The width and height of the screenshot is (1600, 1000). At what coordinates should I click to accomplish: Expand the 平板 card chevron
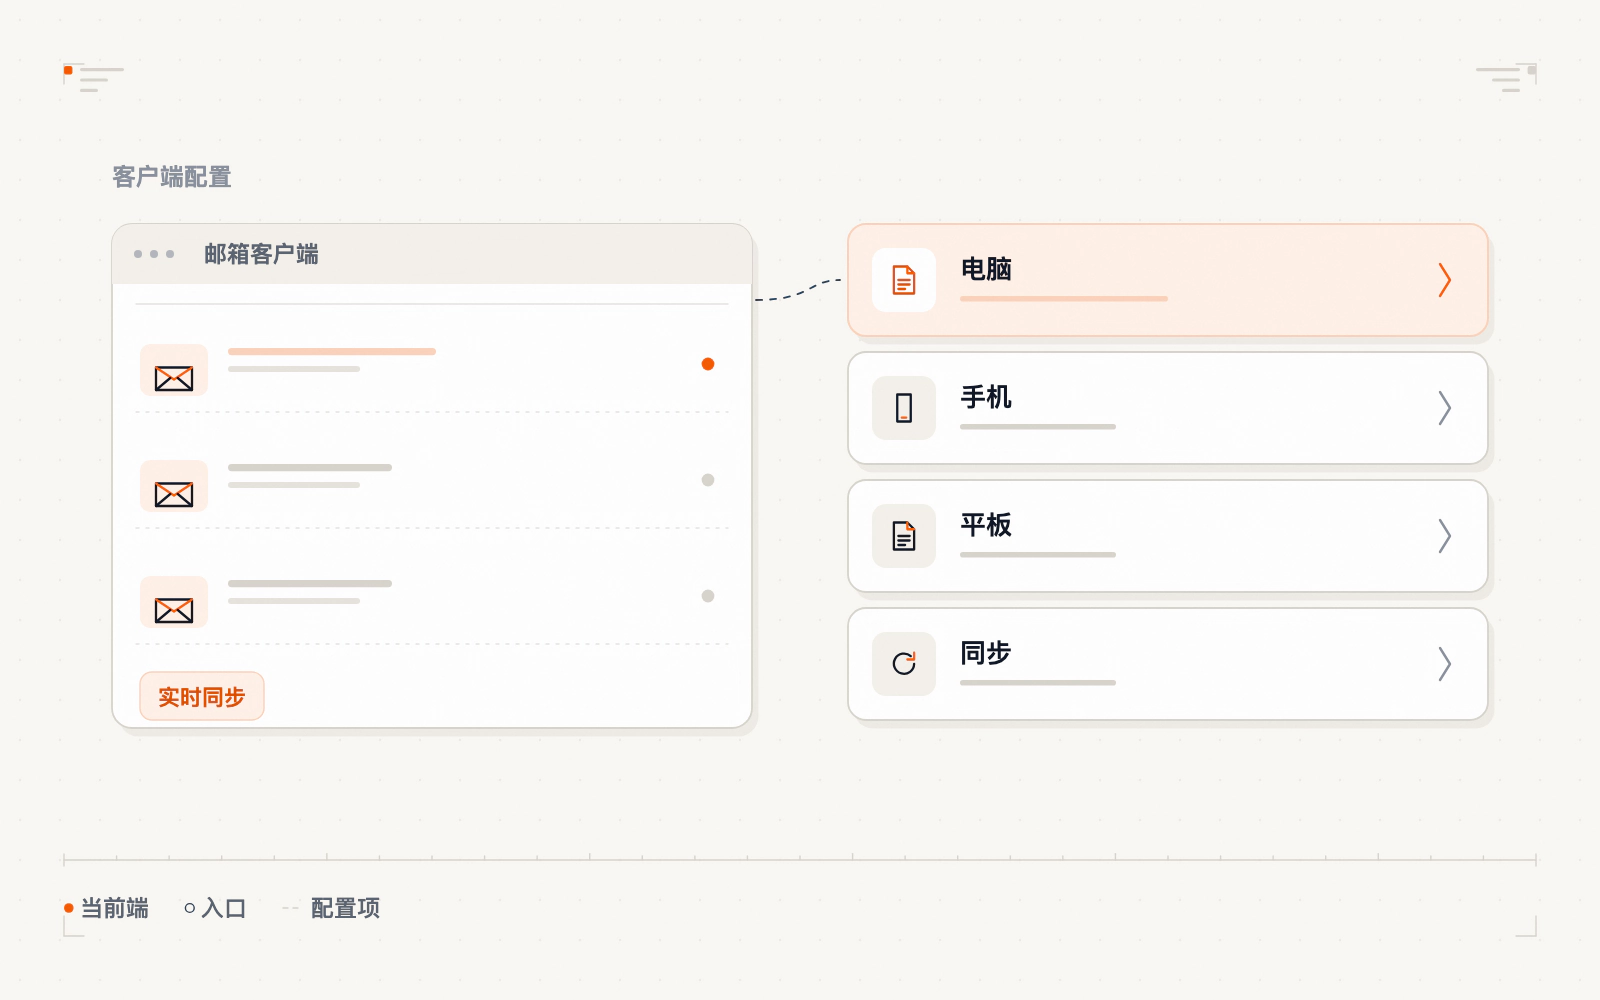click(1444, 536)
